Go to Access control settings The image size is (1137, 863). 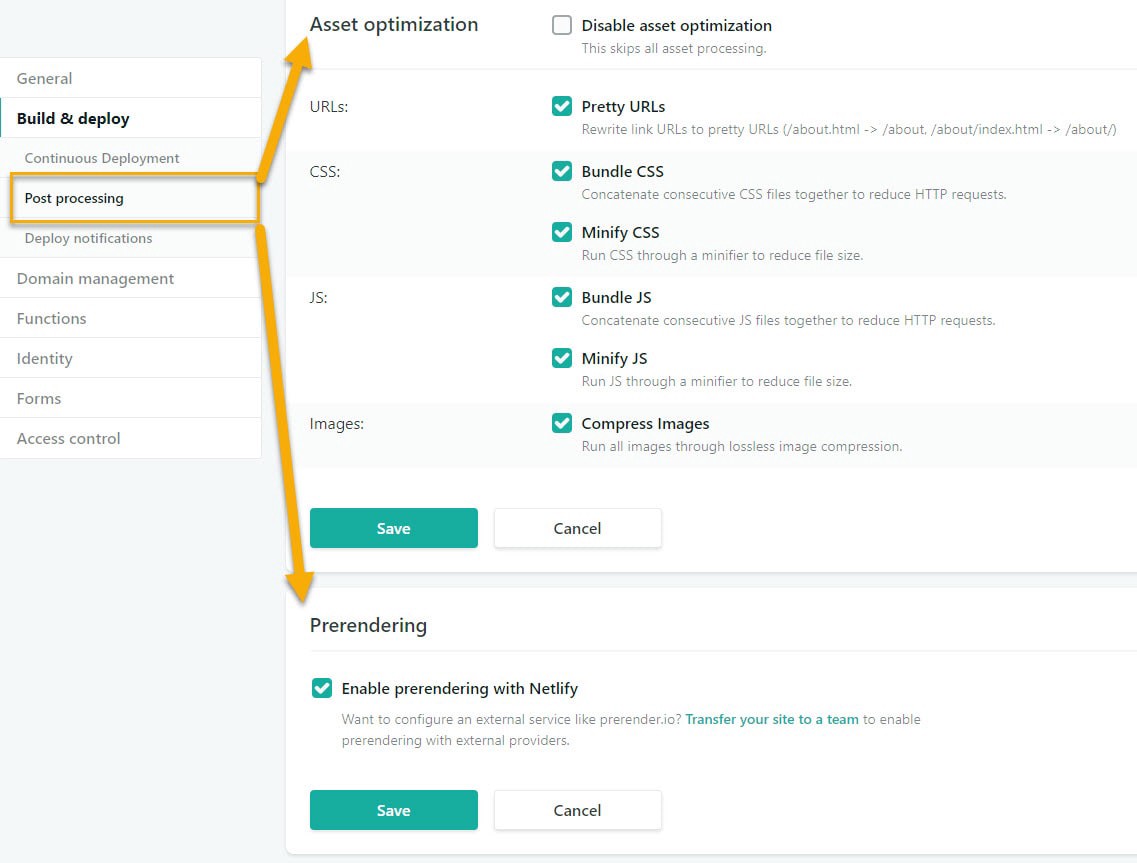pos(68,438)
